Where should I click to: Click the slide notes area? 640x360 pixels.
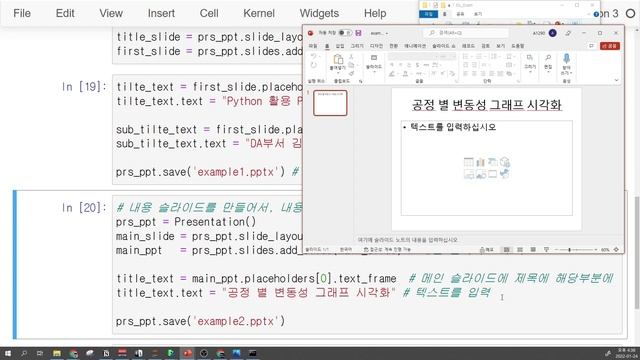[408, 240]
